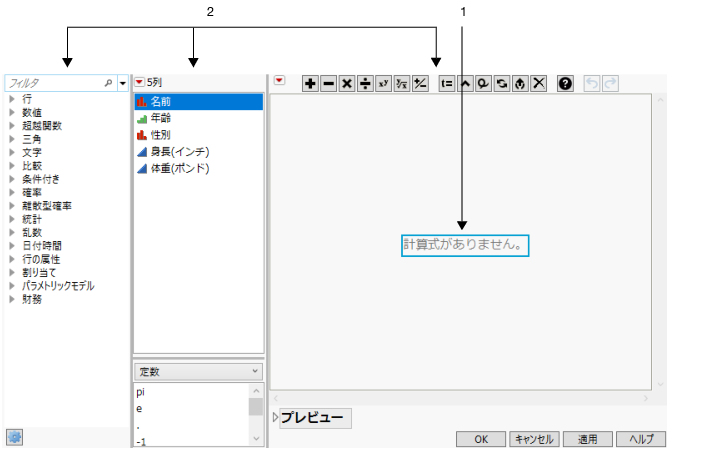This screenshot has width=709, height=449.
Task: Click the caret insert button
Action: [x=465, y=84]
